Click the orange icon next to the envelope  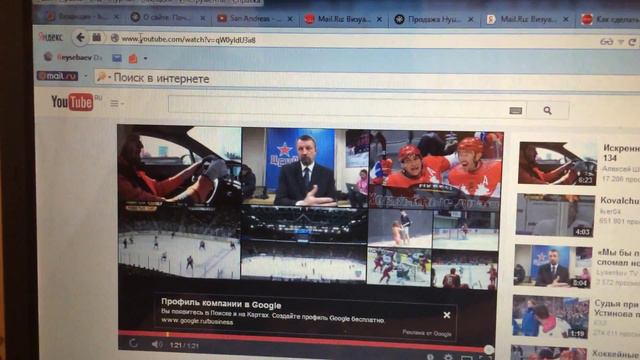coord(133,59)
